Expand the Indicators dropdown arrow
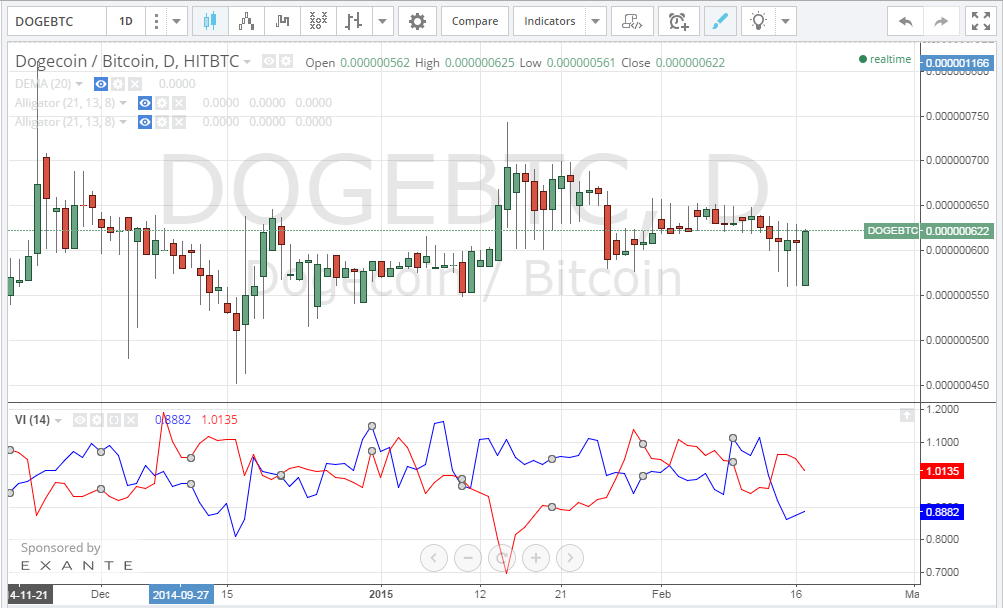This screenshot has width=1003, height=608. click(x=596, y=20)
